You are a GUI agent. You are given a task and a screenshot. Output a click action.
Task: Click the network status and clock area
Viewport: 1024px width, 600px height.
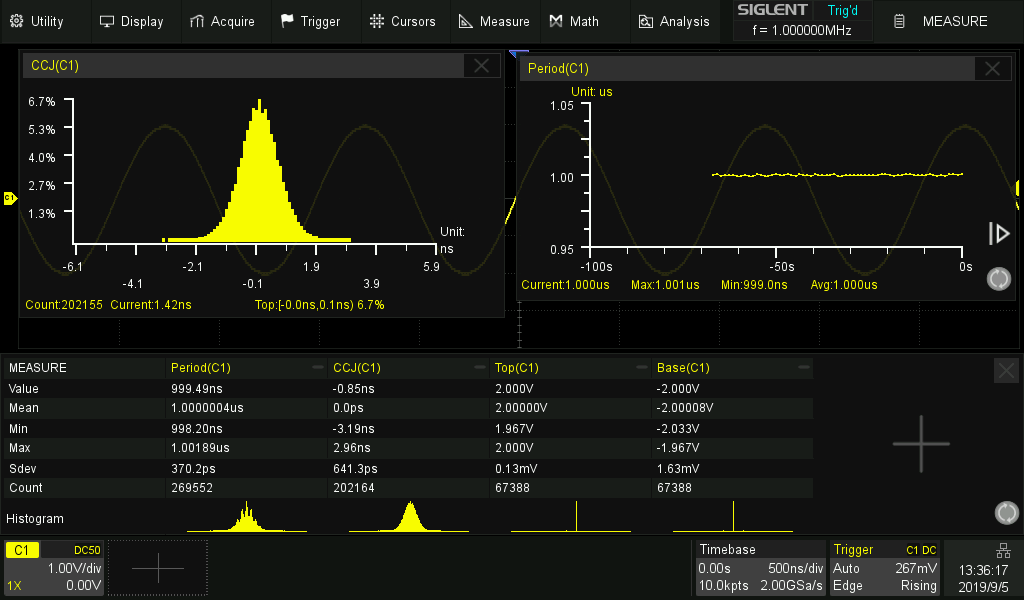(x=981, y=568)
